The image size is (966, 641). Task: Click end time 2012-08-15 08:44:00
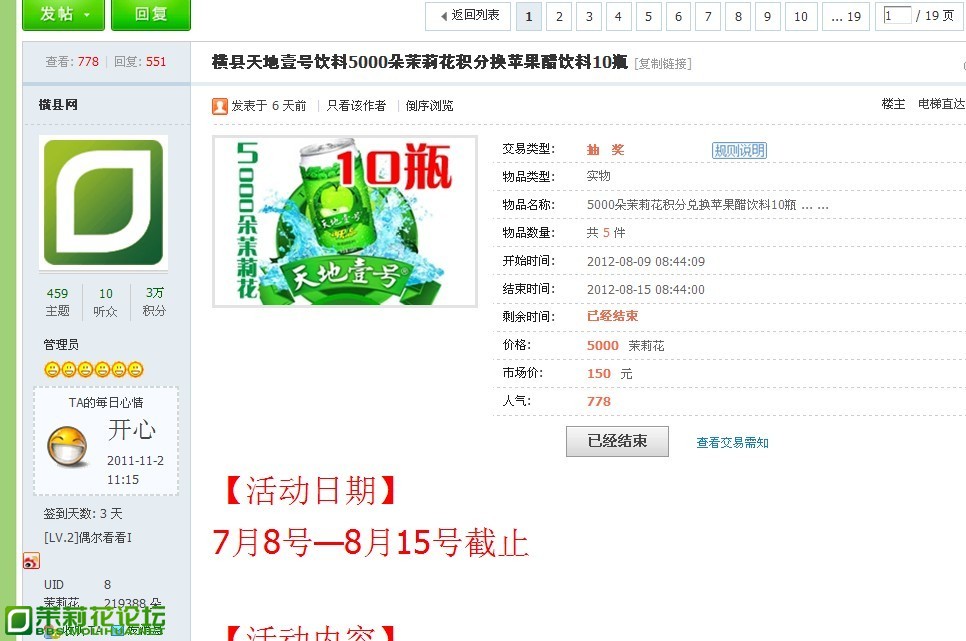tap(646, 290)
